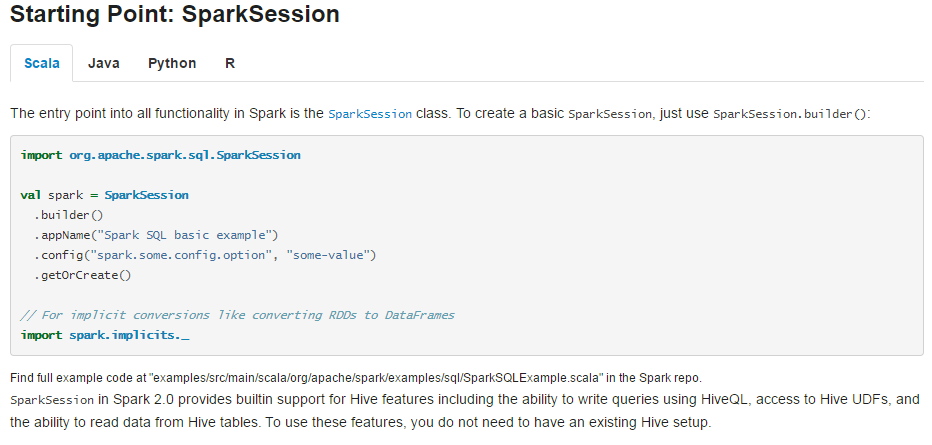Click the Starting Point: SparkSession heading

[x=175, y=14]
